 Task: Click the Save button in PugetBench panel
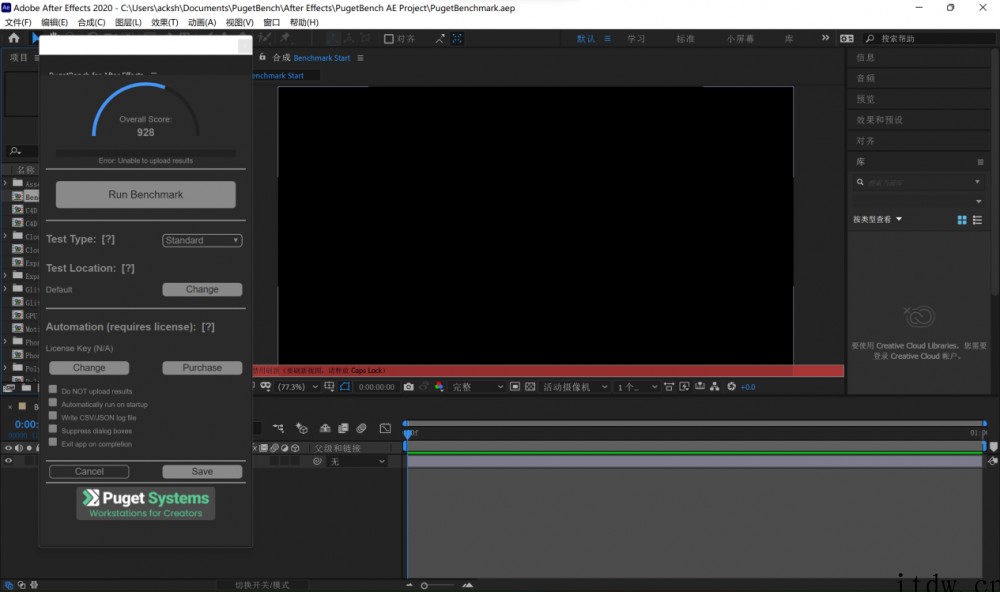coord(202,471)
